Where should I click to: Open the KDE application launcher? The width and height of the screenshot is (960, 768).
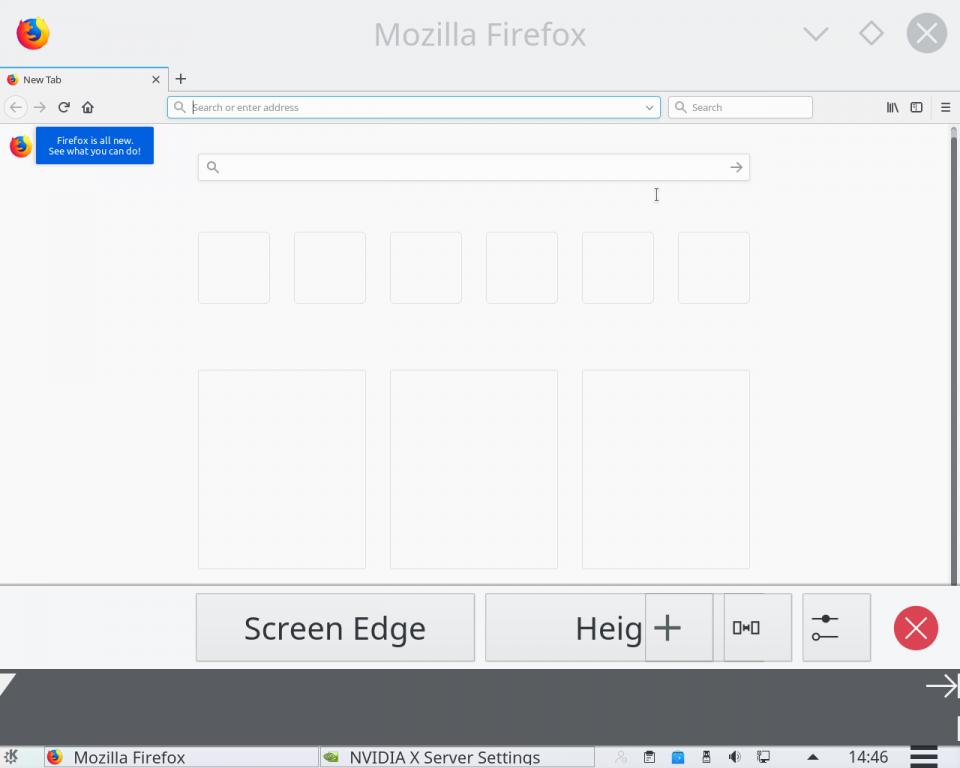click(x=12, y=757)
